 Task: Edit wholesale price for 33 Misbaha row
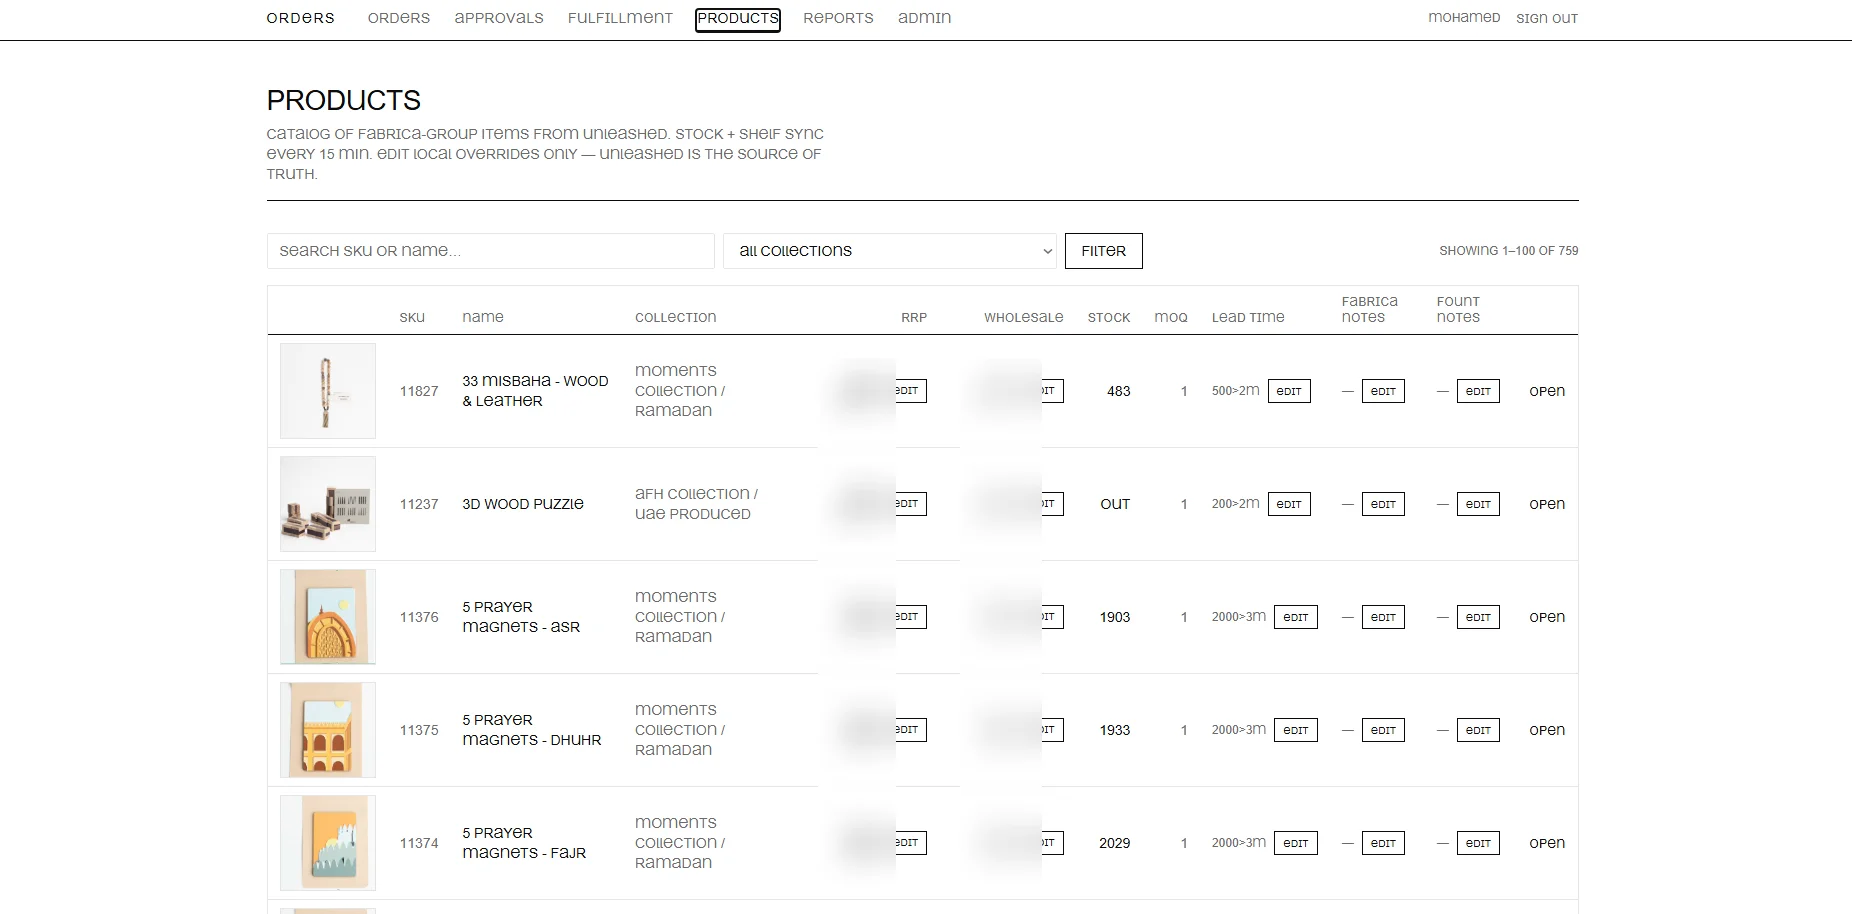pyautogui.click(x=1050, y=391)
